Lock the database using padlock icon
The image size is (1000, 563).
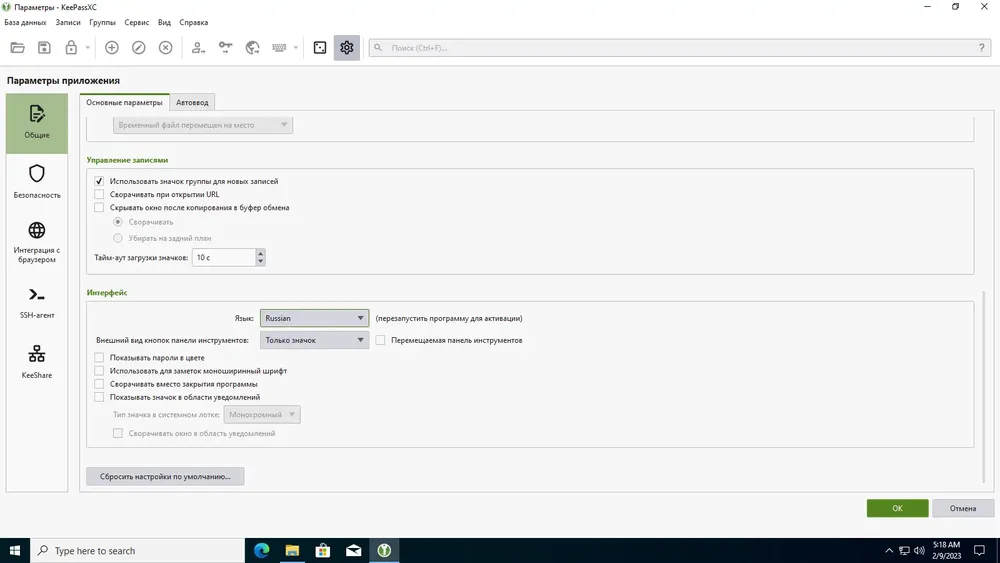tap(71, 48)
